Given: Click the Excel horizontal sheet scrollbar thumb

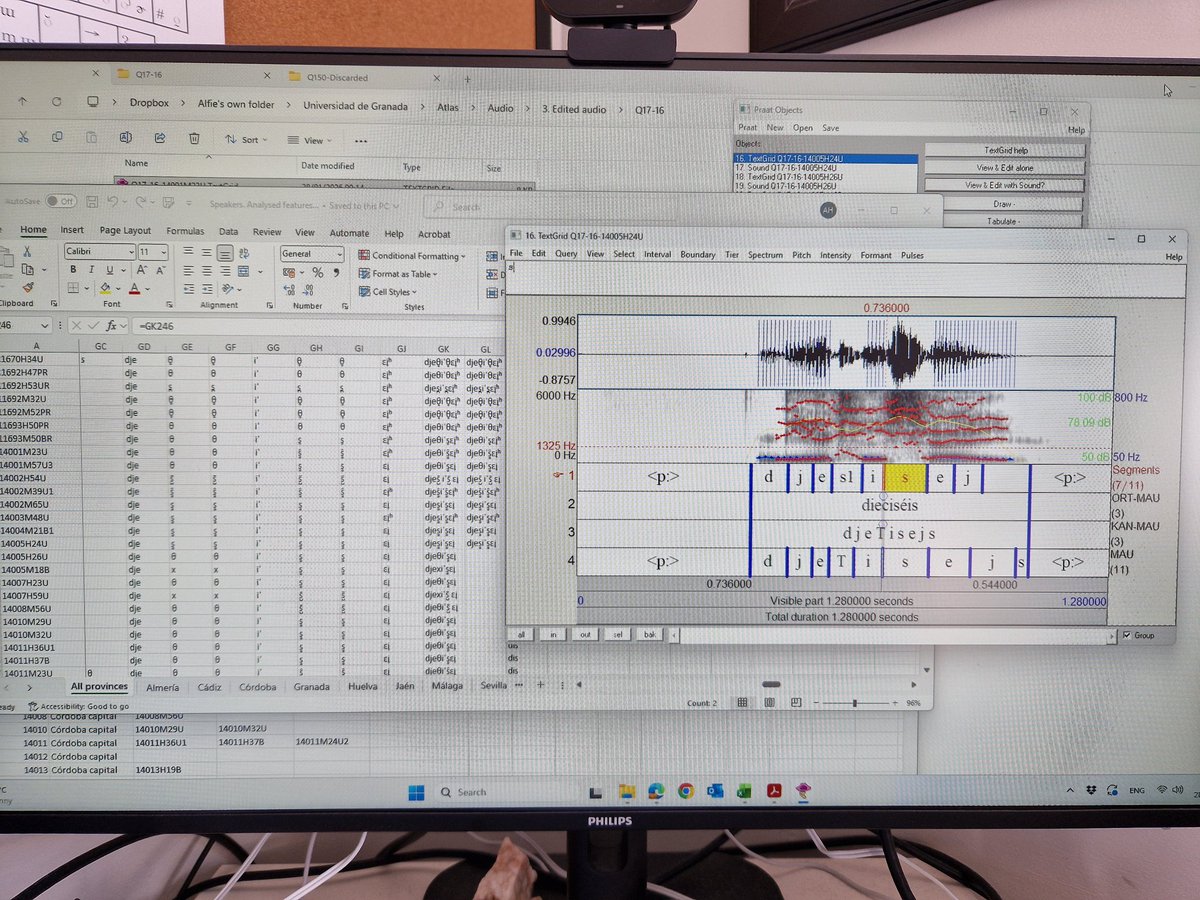Looking at the screenshot, I should coord(770,683).
